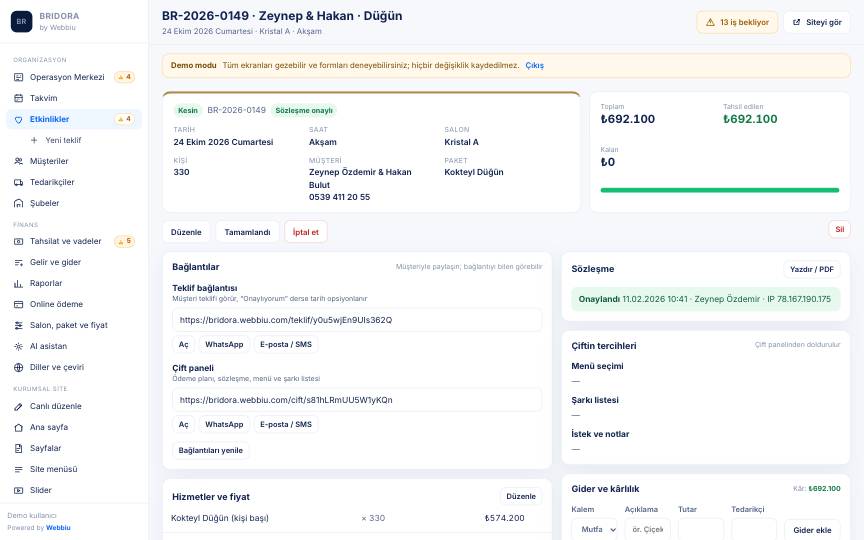The height and width of the screenshot is (540, 864).
Task: Click the Tahsil edilen ₺692.100 amount
Action: [x=750, y=119]
